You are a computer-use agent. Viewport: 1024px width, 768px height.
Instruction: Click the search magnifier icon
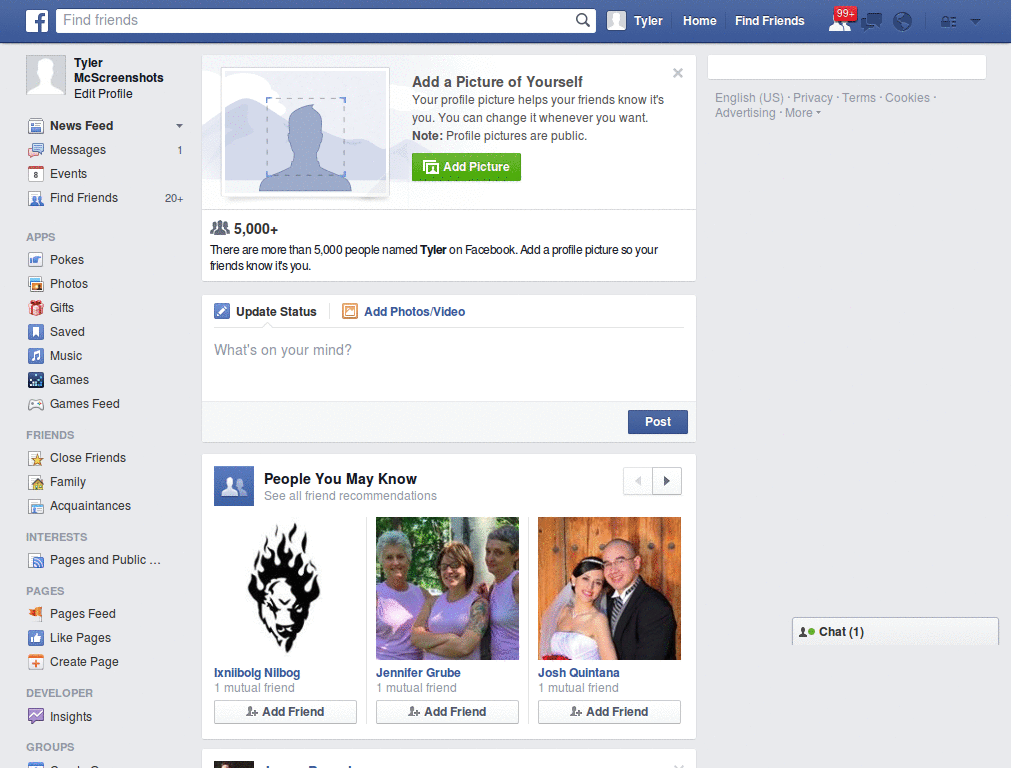pos(583,20)
